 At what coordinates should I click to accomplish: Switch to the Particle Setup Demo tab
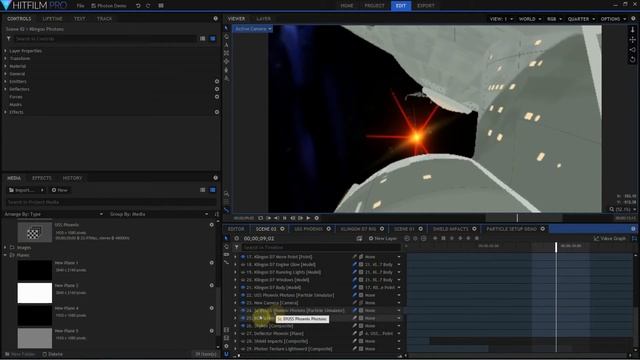pos(511,229)
